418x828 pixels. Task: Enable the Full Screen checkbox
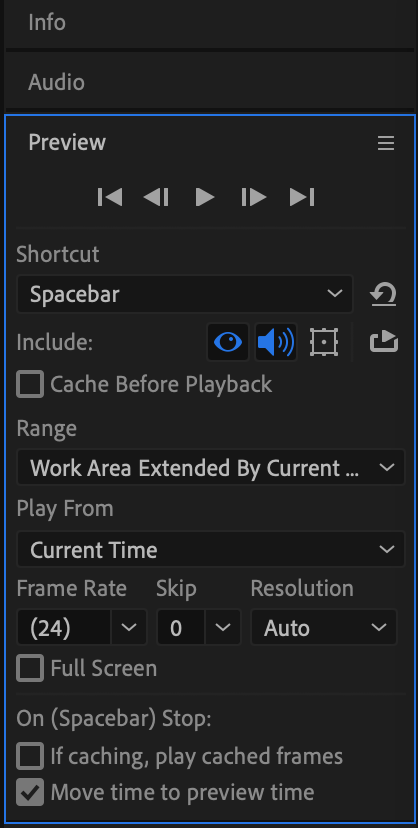coord(30,668)
